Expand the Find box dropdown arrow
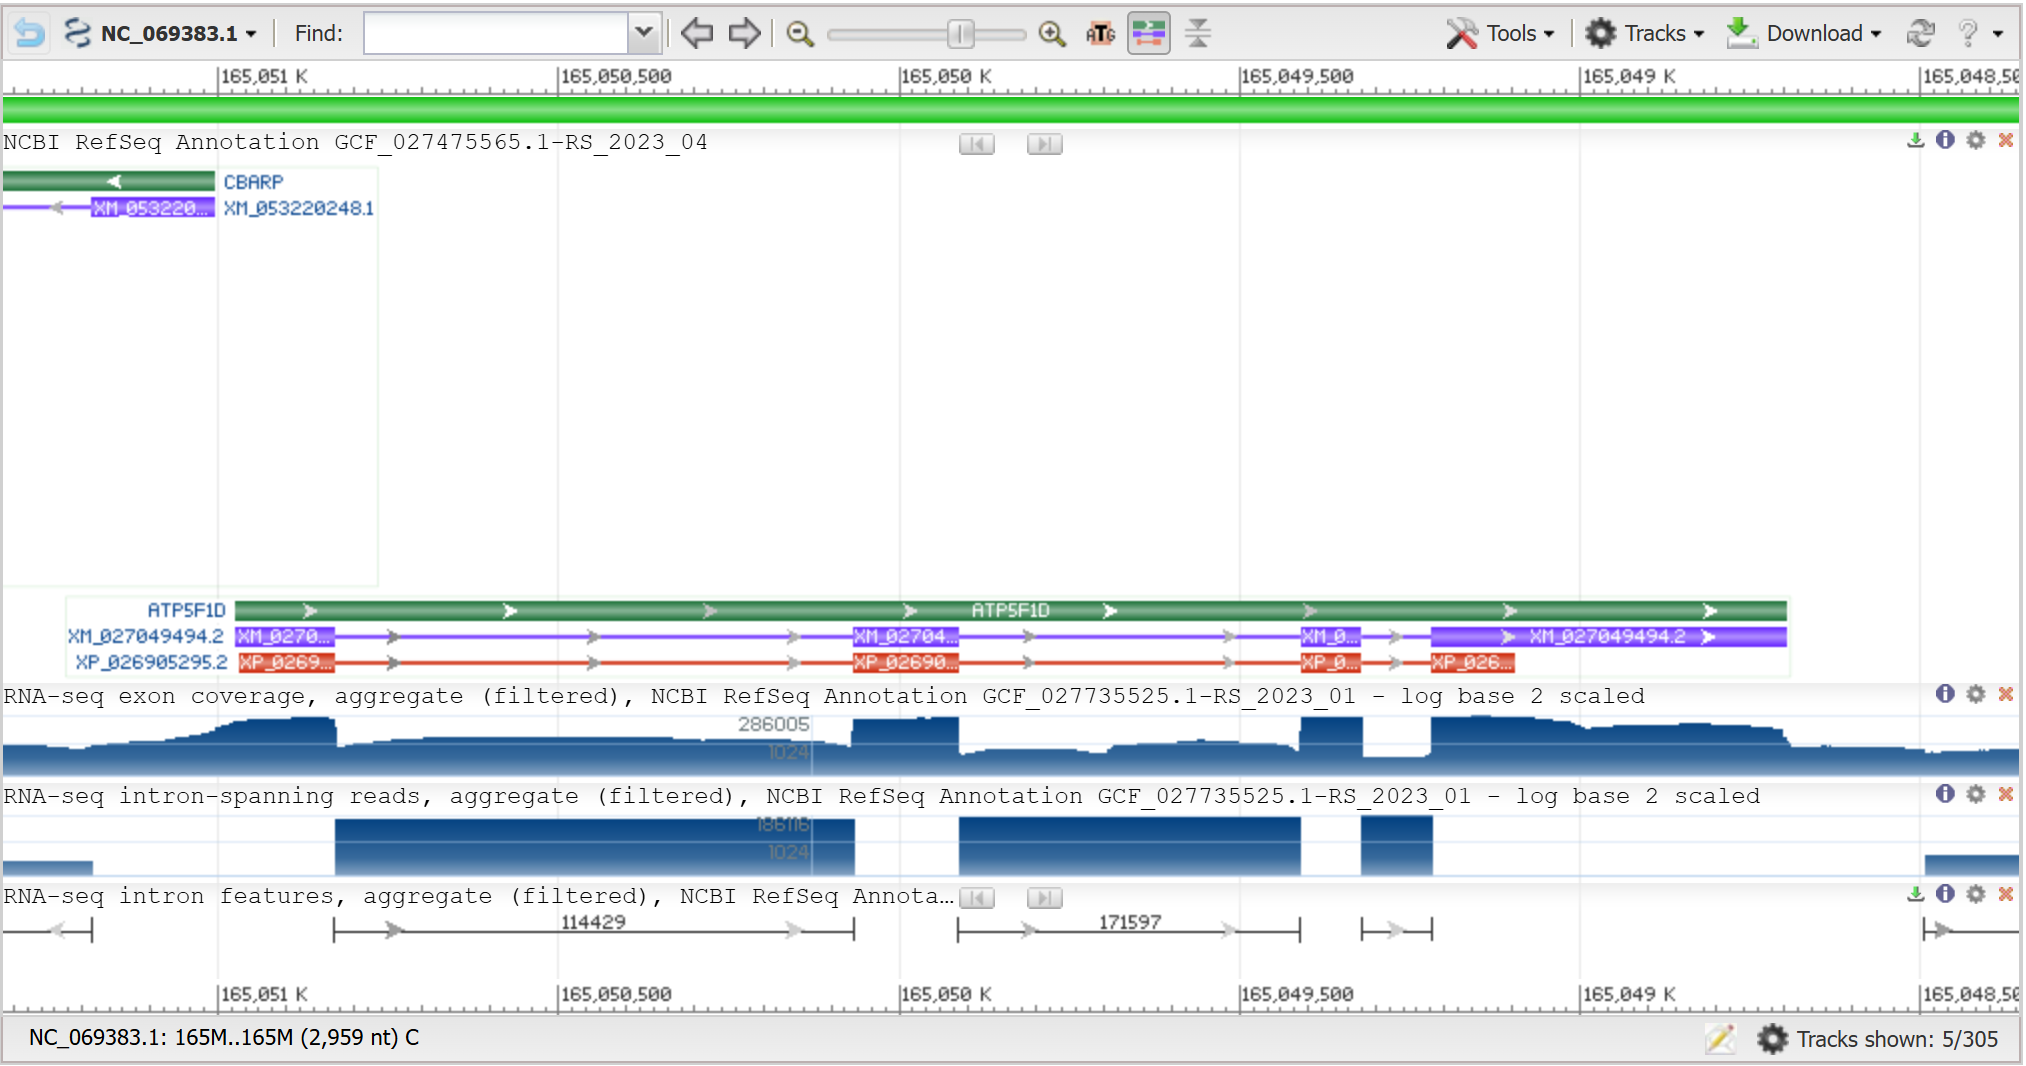 (x=644, y=33)
